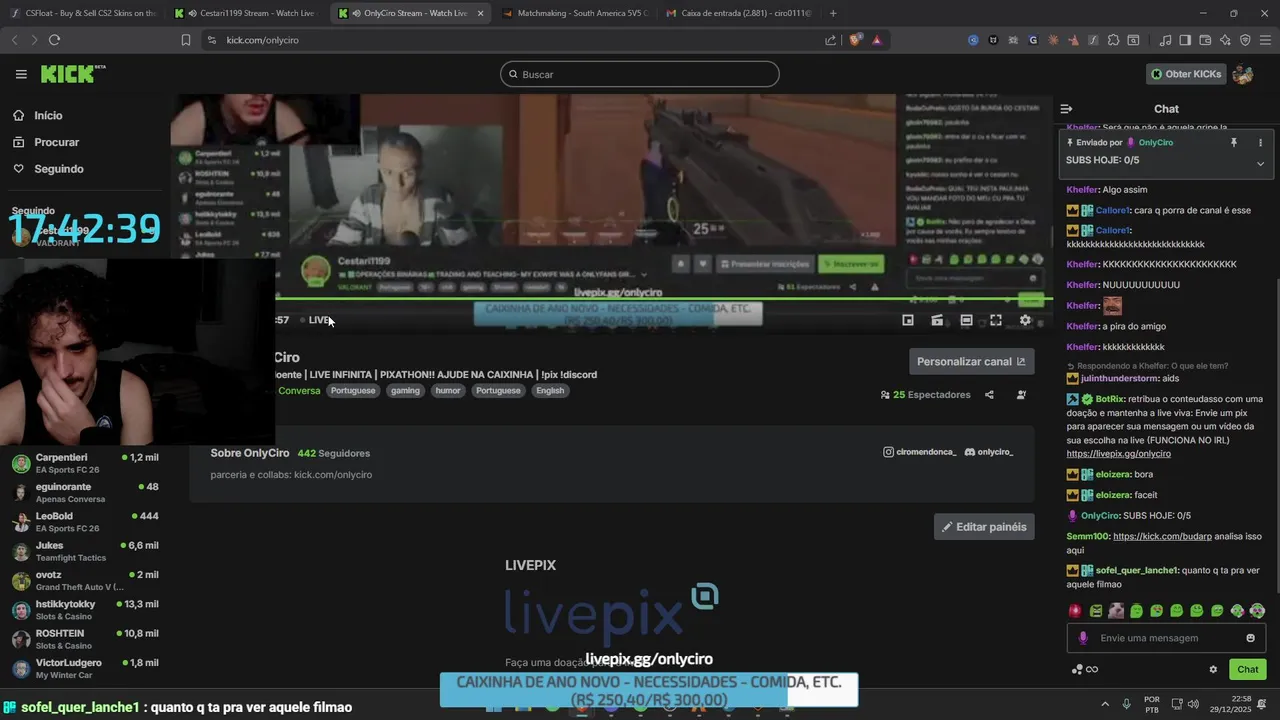The width and height of the screenshot is (1280, 720).
Task: Open VictorLudgero channel in the sidebar
Action: [x=85, y=668]
